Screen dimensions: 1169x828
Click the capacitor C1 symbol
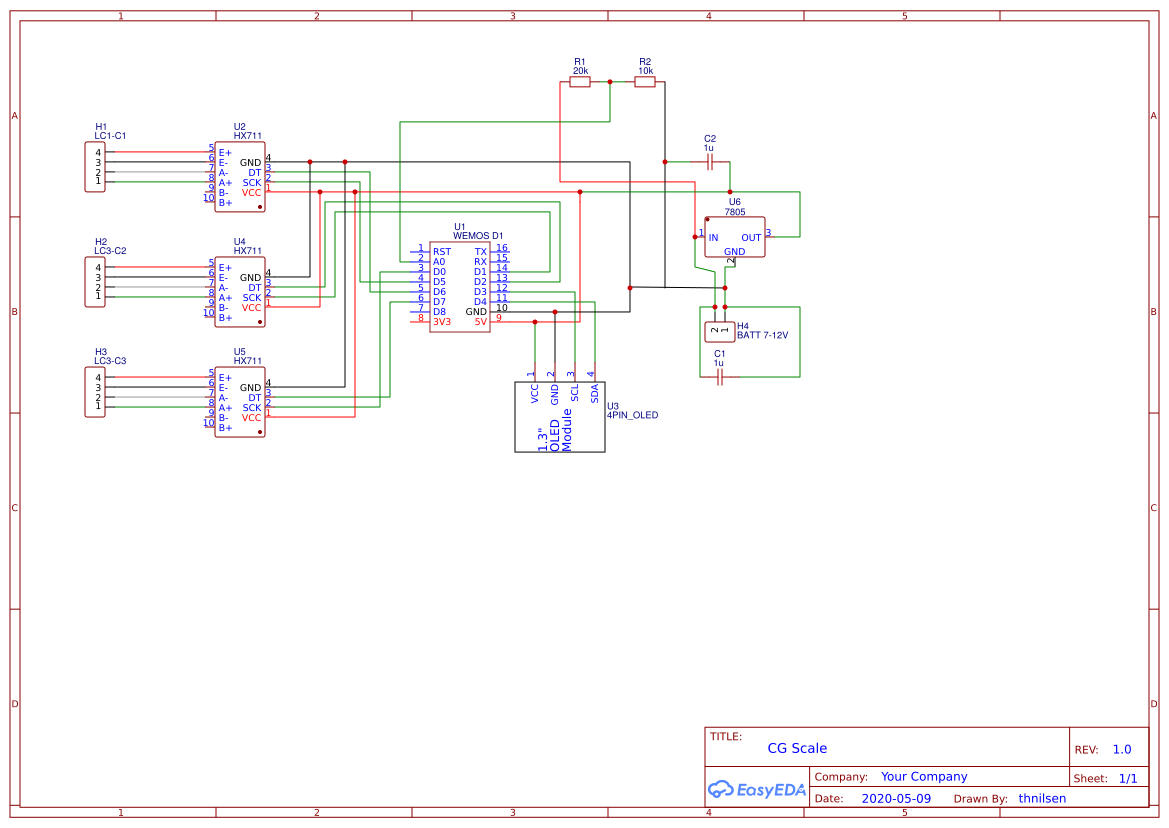(x=718, y=372)
